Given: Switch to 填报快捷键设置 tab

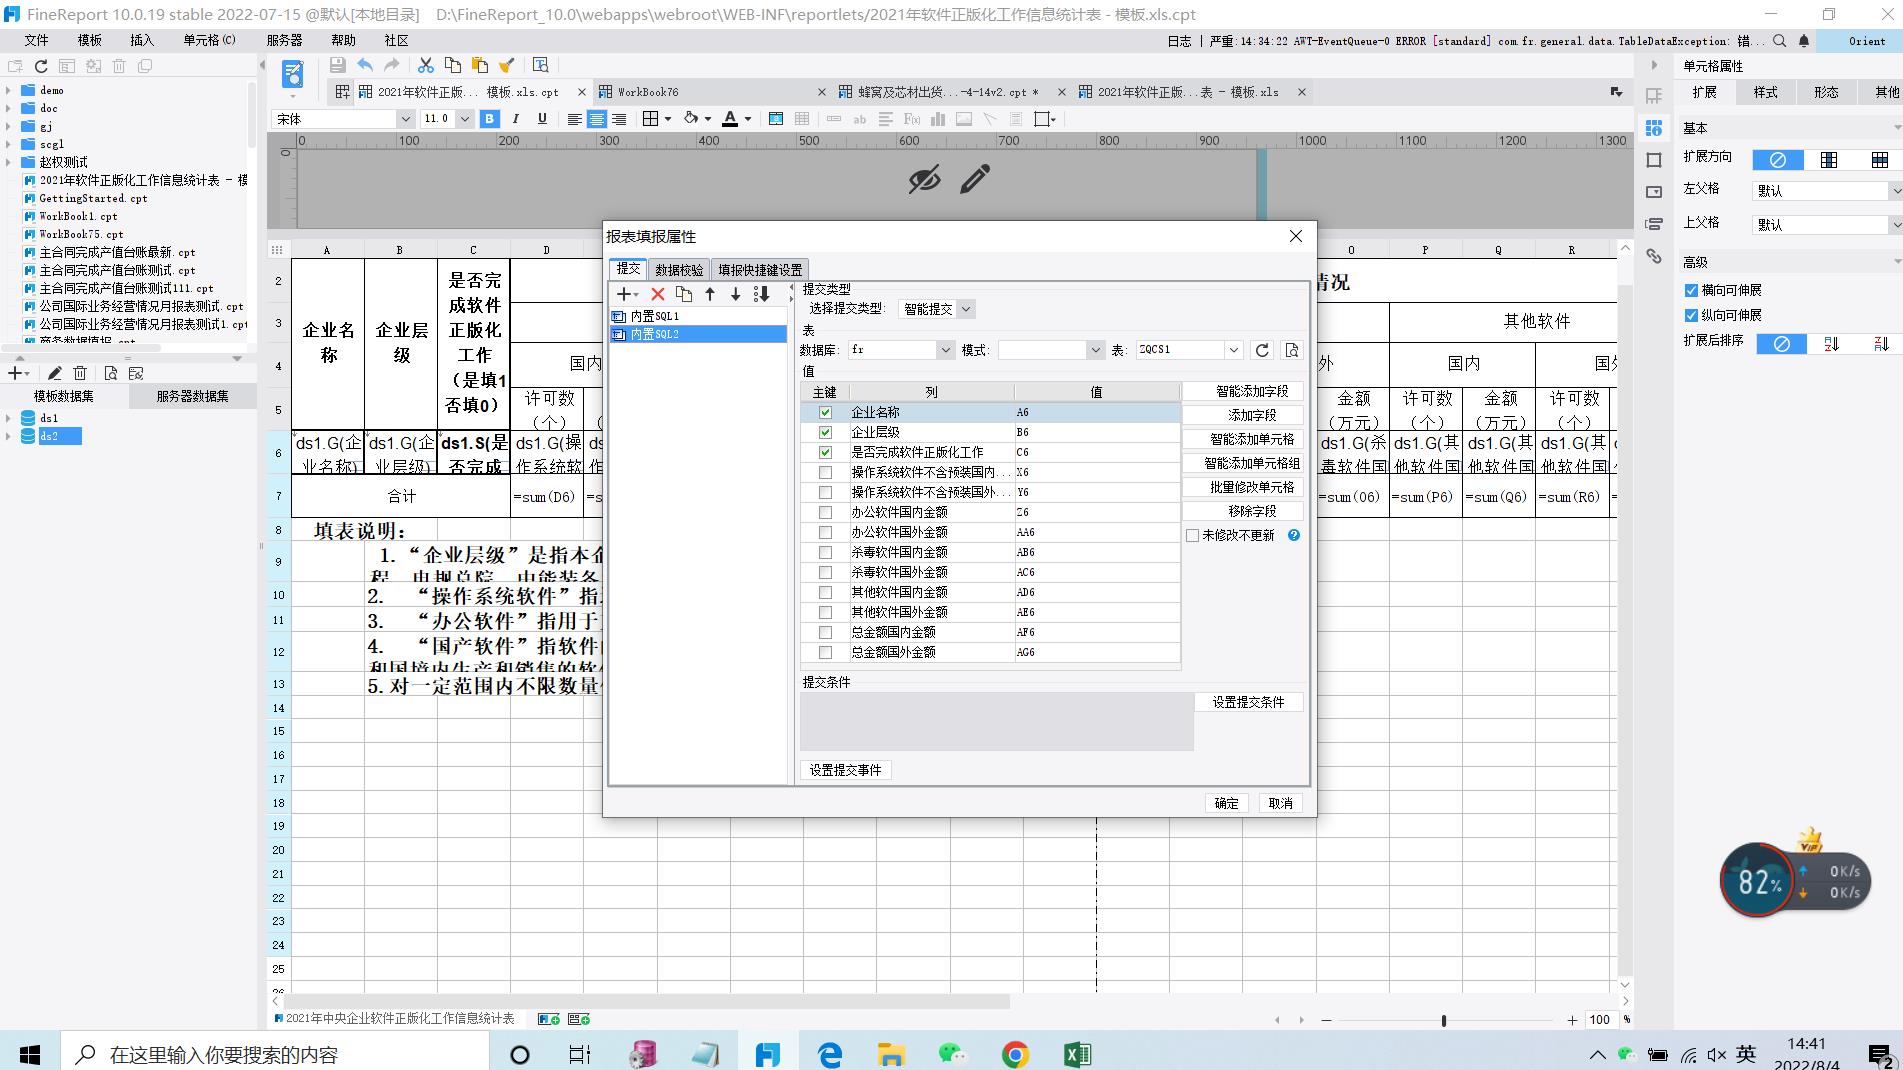Looking at the screenshot, I should coord(760,270).
